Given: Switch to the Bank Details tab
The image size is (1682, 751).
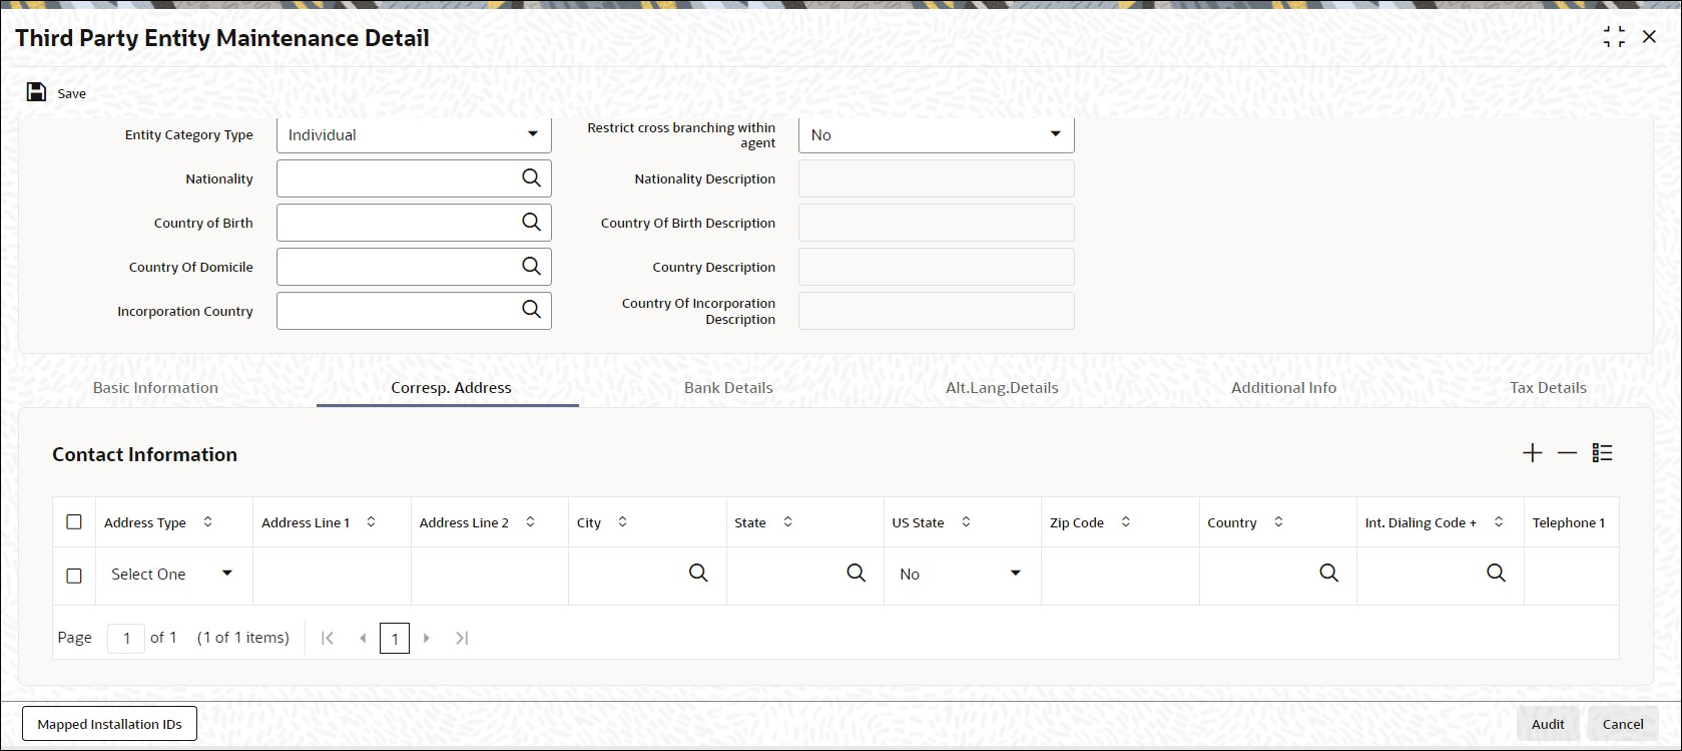Looking at the screenshot, I should coord(728,388).
